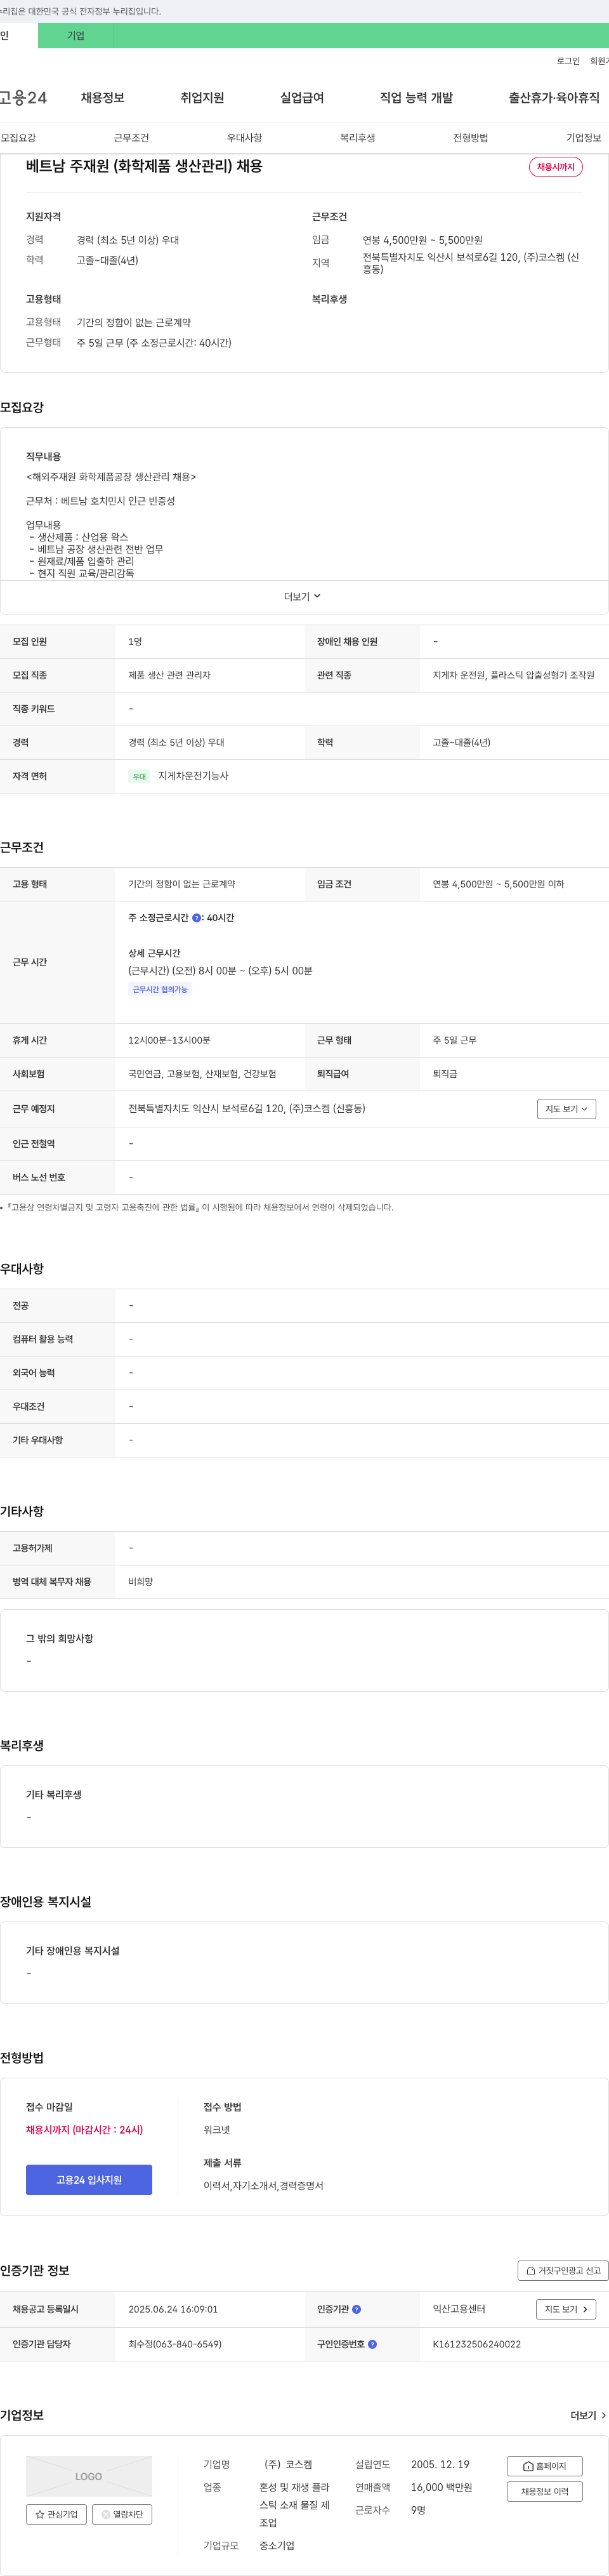
Task: Click the 지게차운전기능사 license text
Action: (x=193, y=776)
